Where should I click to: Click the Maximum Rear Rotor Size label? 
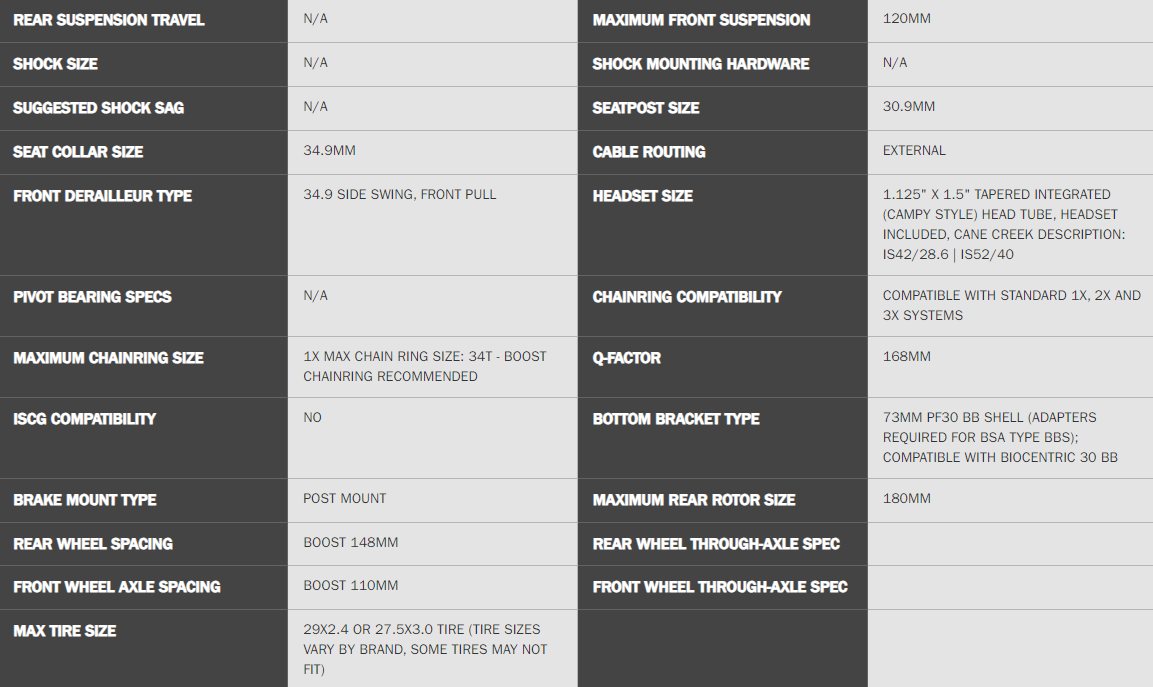tap(693, 500)
